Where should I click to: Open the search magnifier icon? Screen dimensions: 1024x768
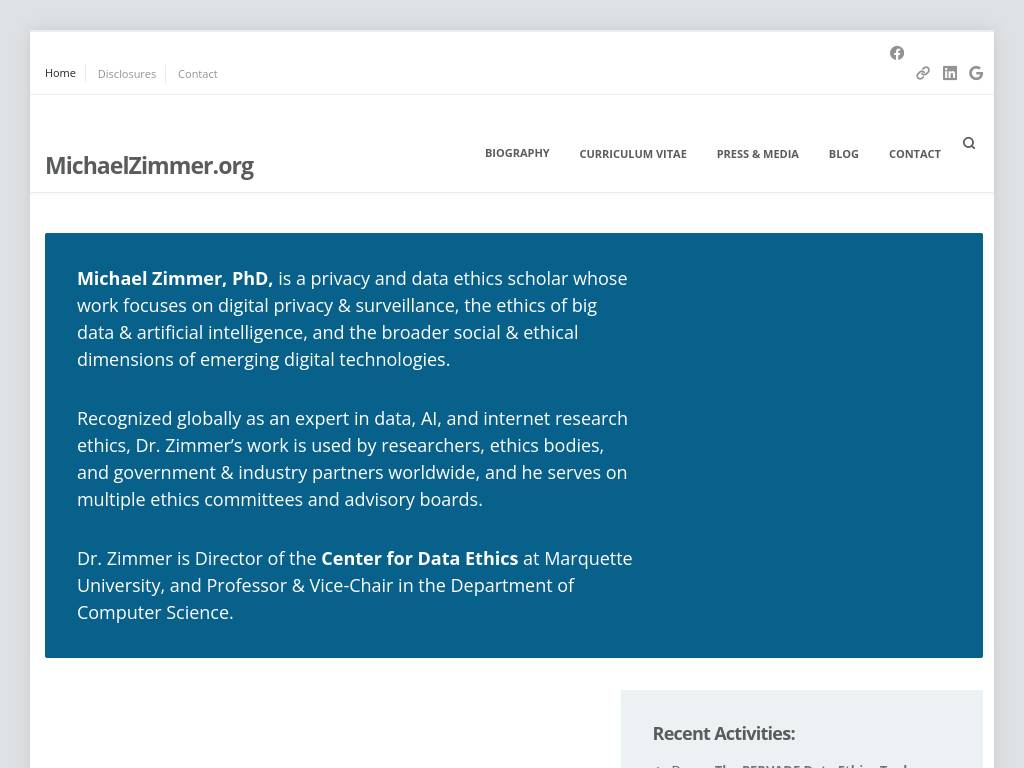pos(968,143)
